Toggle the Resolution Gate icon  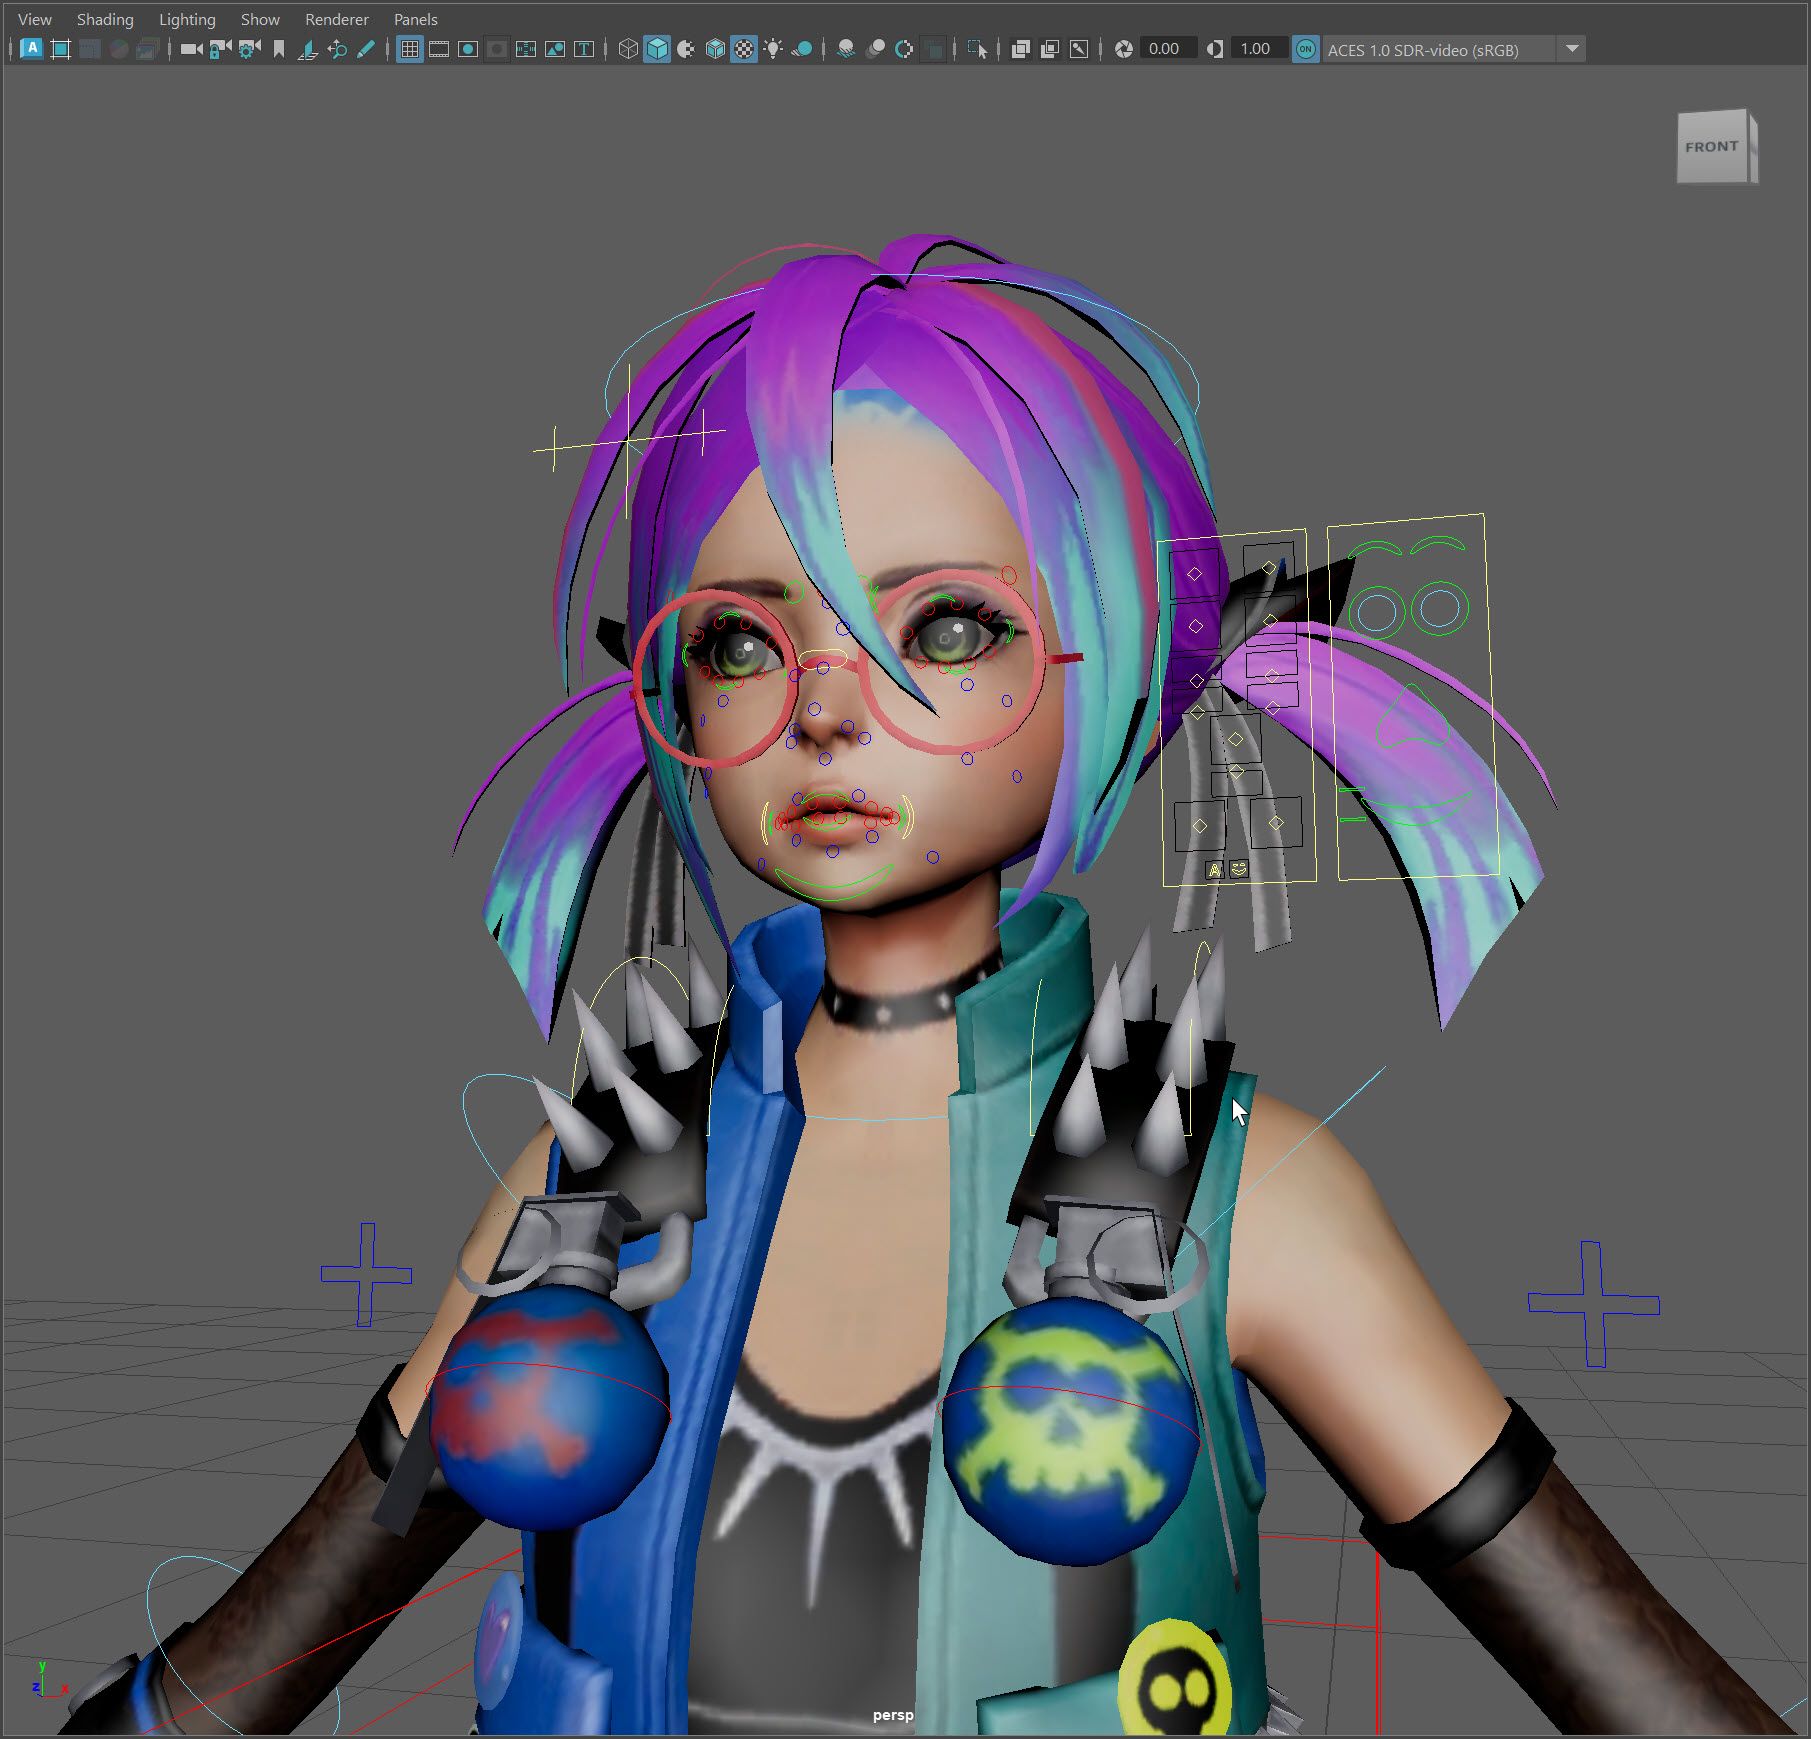pos(468,49)
